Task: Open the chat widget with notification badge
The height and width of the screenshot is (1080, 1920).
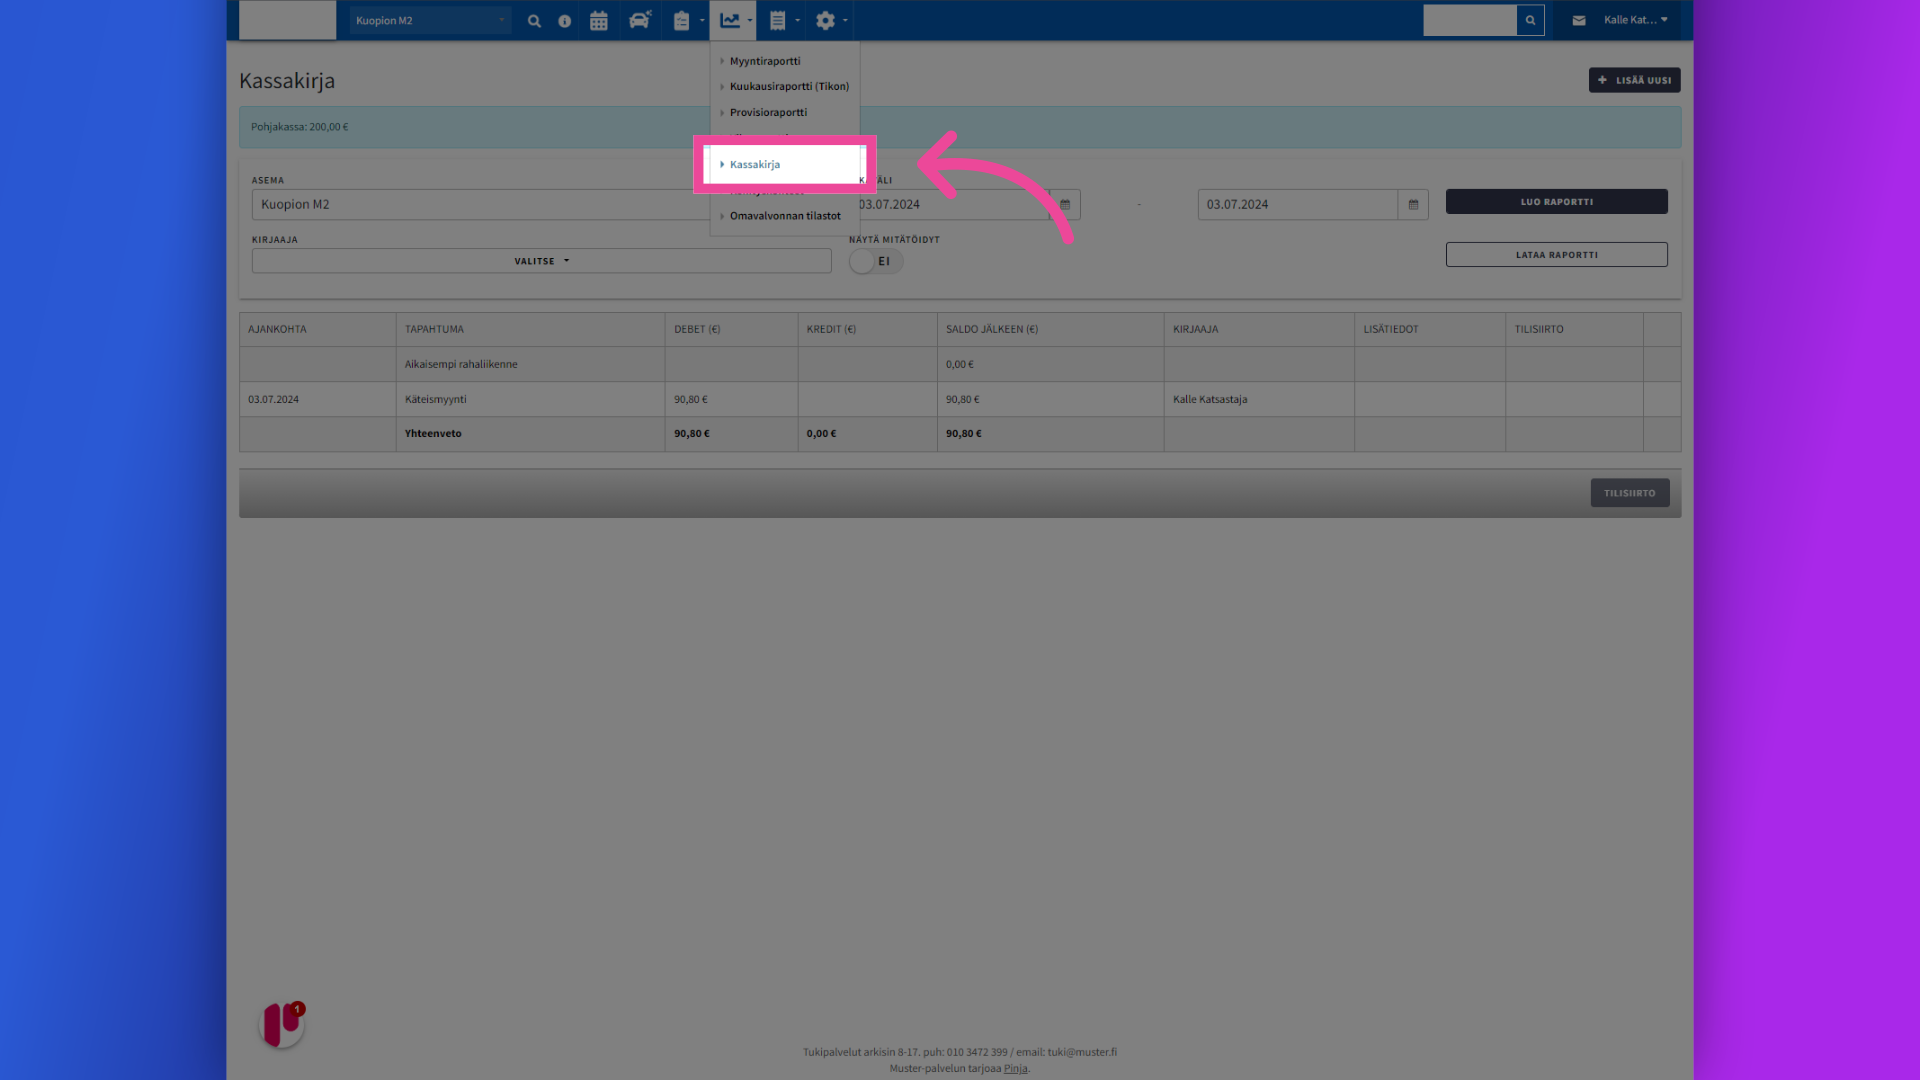Action: coord(282,1024)
